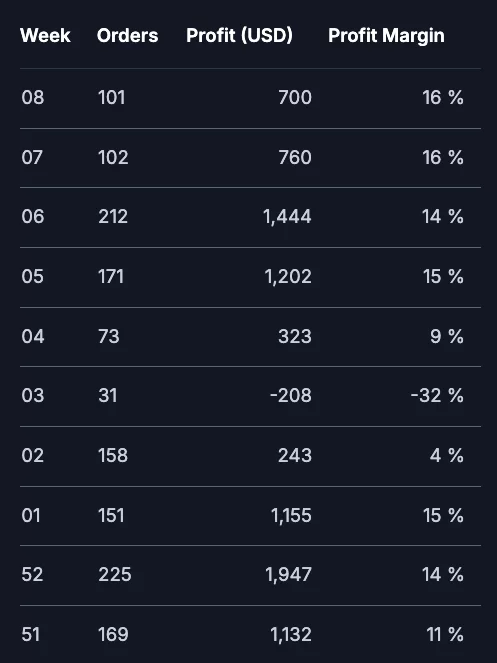Click the Profit (USD) column header
This screenshot has width=497, height=663.
click(x=239, y=36)
